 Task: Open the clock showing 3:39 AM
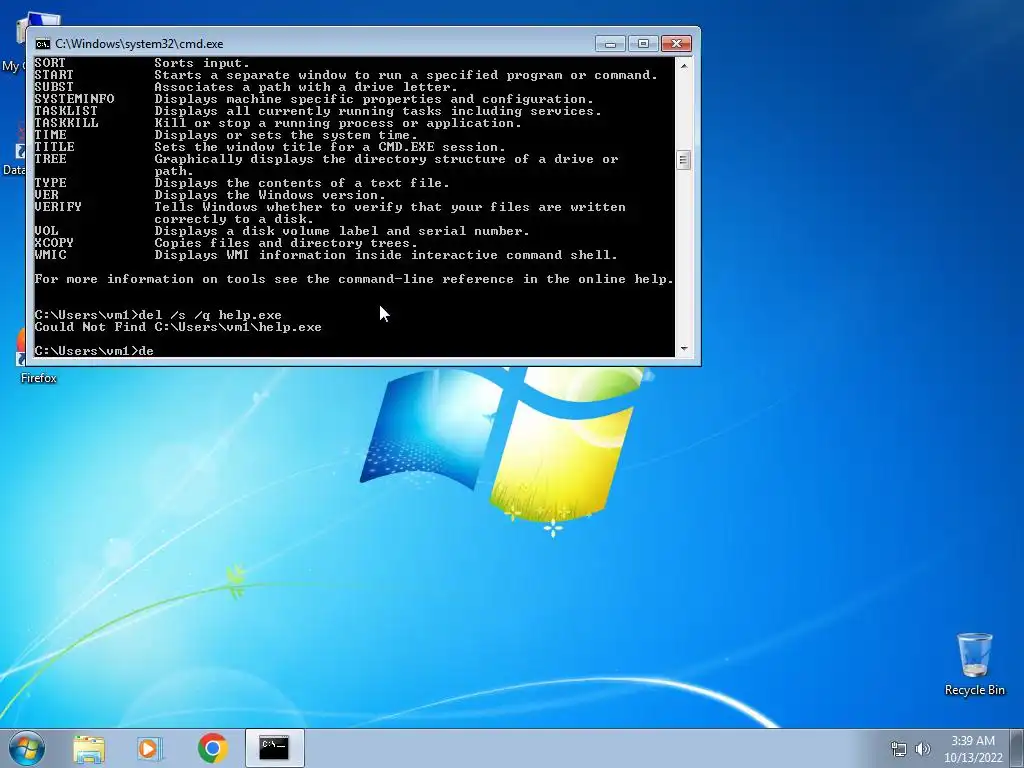(972, 741)
